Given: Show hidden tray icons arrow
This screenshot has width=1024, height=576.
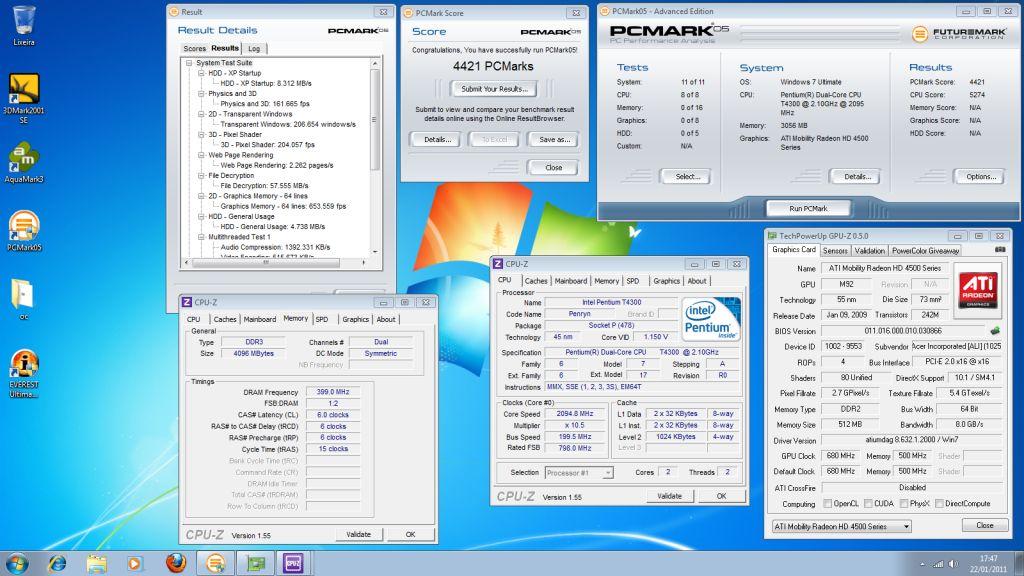Looking at the screenshot, I should pos(922,564).
